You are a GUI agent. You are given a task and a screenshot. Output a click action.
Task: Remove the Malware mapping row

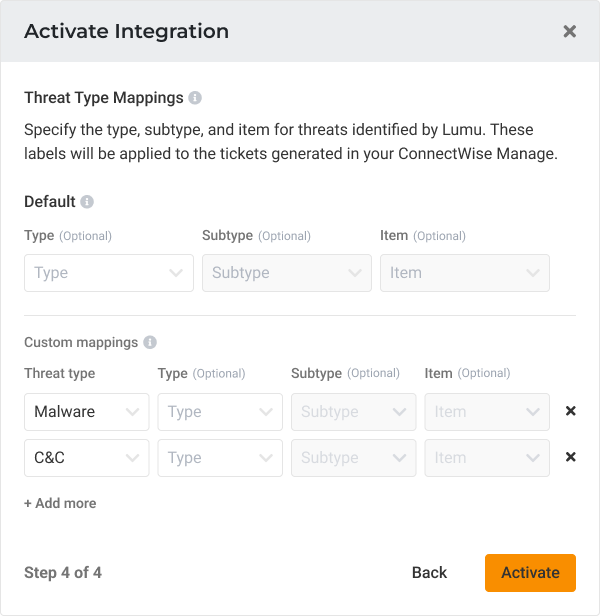571,411
